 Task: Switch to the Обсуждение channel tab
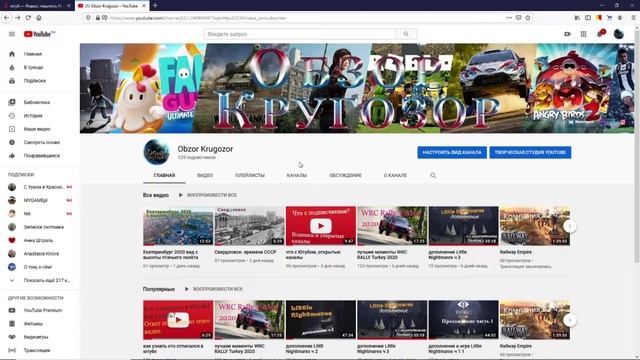point(345,175)
